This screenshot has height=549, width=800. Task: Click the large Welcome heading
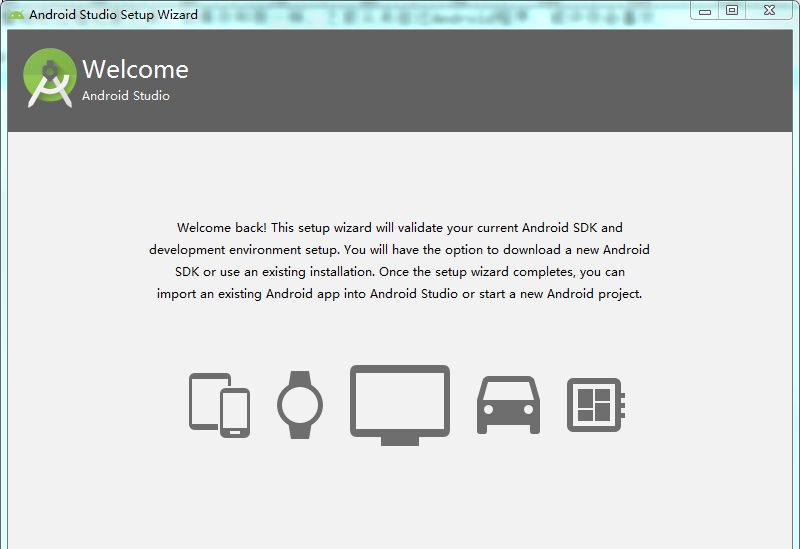(135, 69)
